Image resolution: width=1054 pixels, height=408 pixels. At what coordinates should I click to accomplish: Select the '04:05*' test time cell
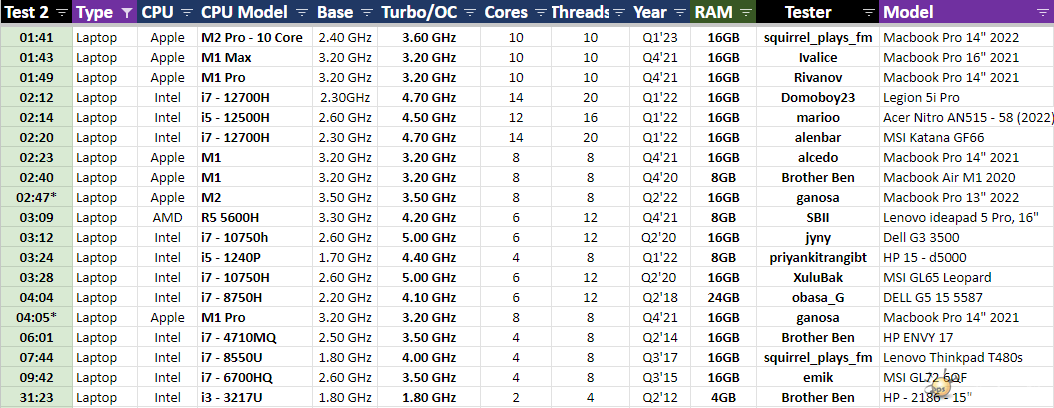coord(36,317)
